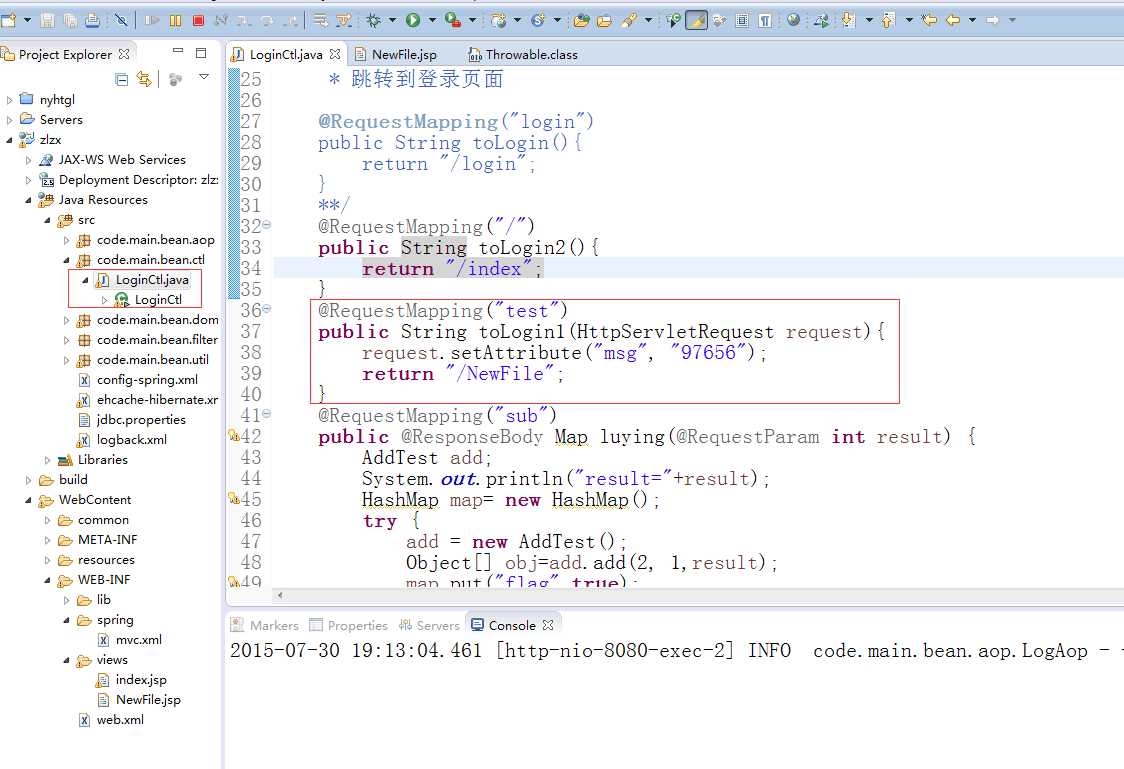The image size is (1124, 769).
Task: Toggle Link with Editor in Project Explorer
Action: 144,79
